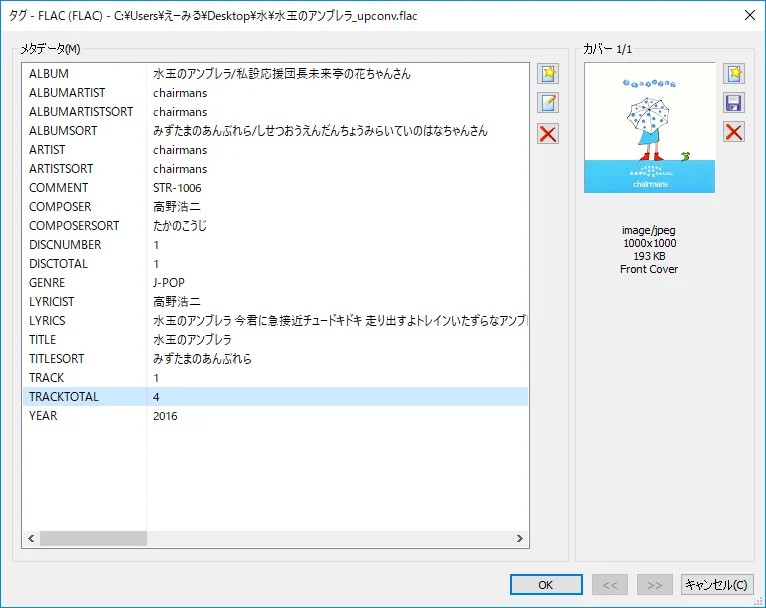The image size is (766, 608).
Task: Click the edit metadata field icon
Action: (548, 103)
